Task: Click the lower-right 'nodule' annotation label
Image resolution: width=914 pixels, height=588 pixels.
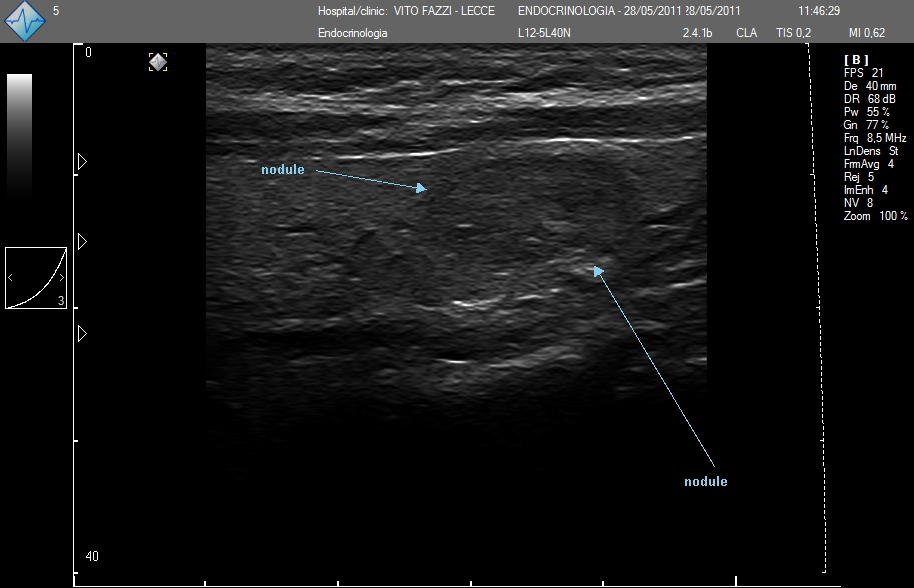Action: tap(705, 481)
